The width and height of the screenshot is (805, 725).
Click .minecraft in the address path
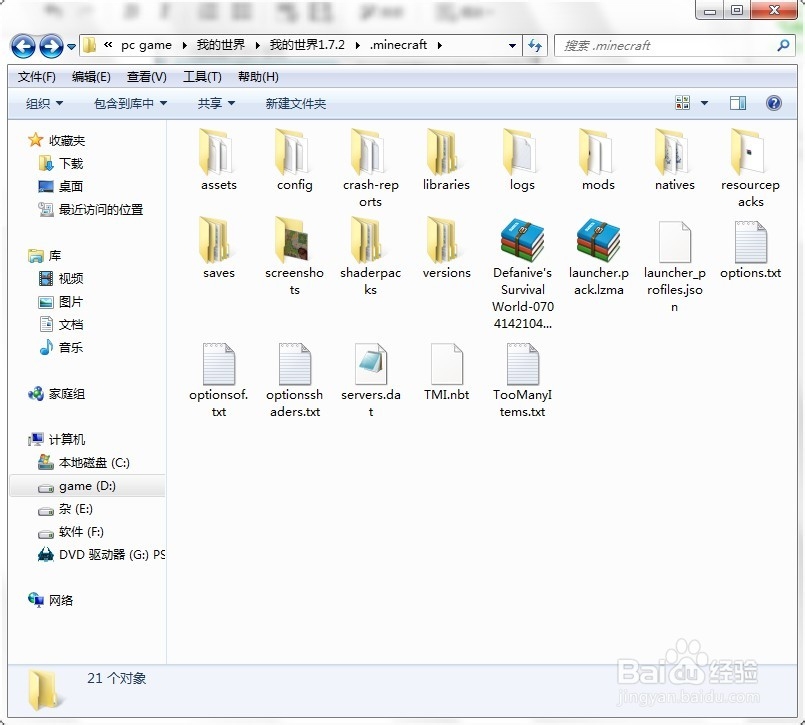(x=398, y=45)
